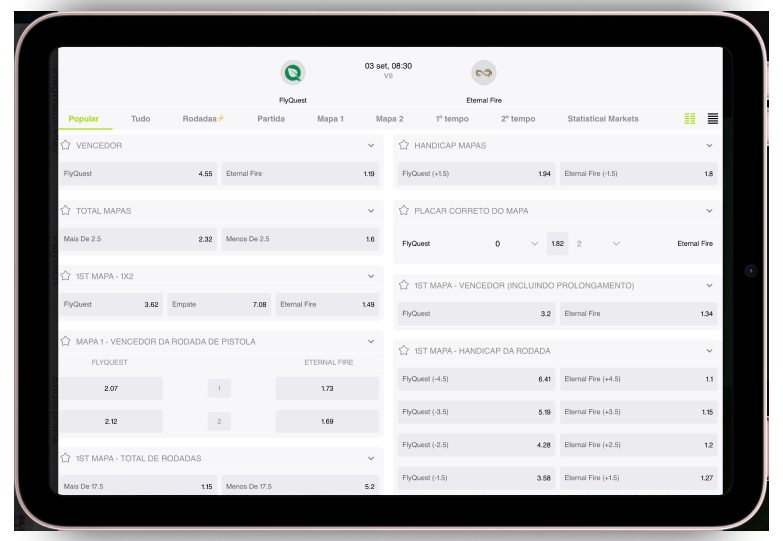Open the Rodadas tab
Screen dimensions: 783x541
tap(203, 119)
